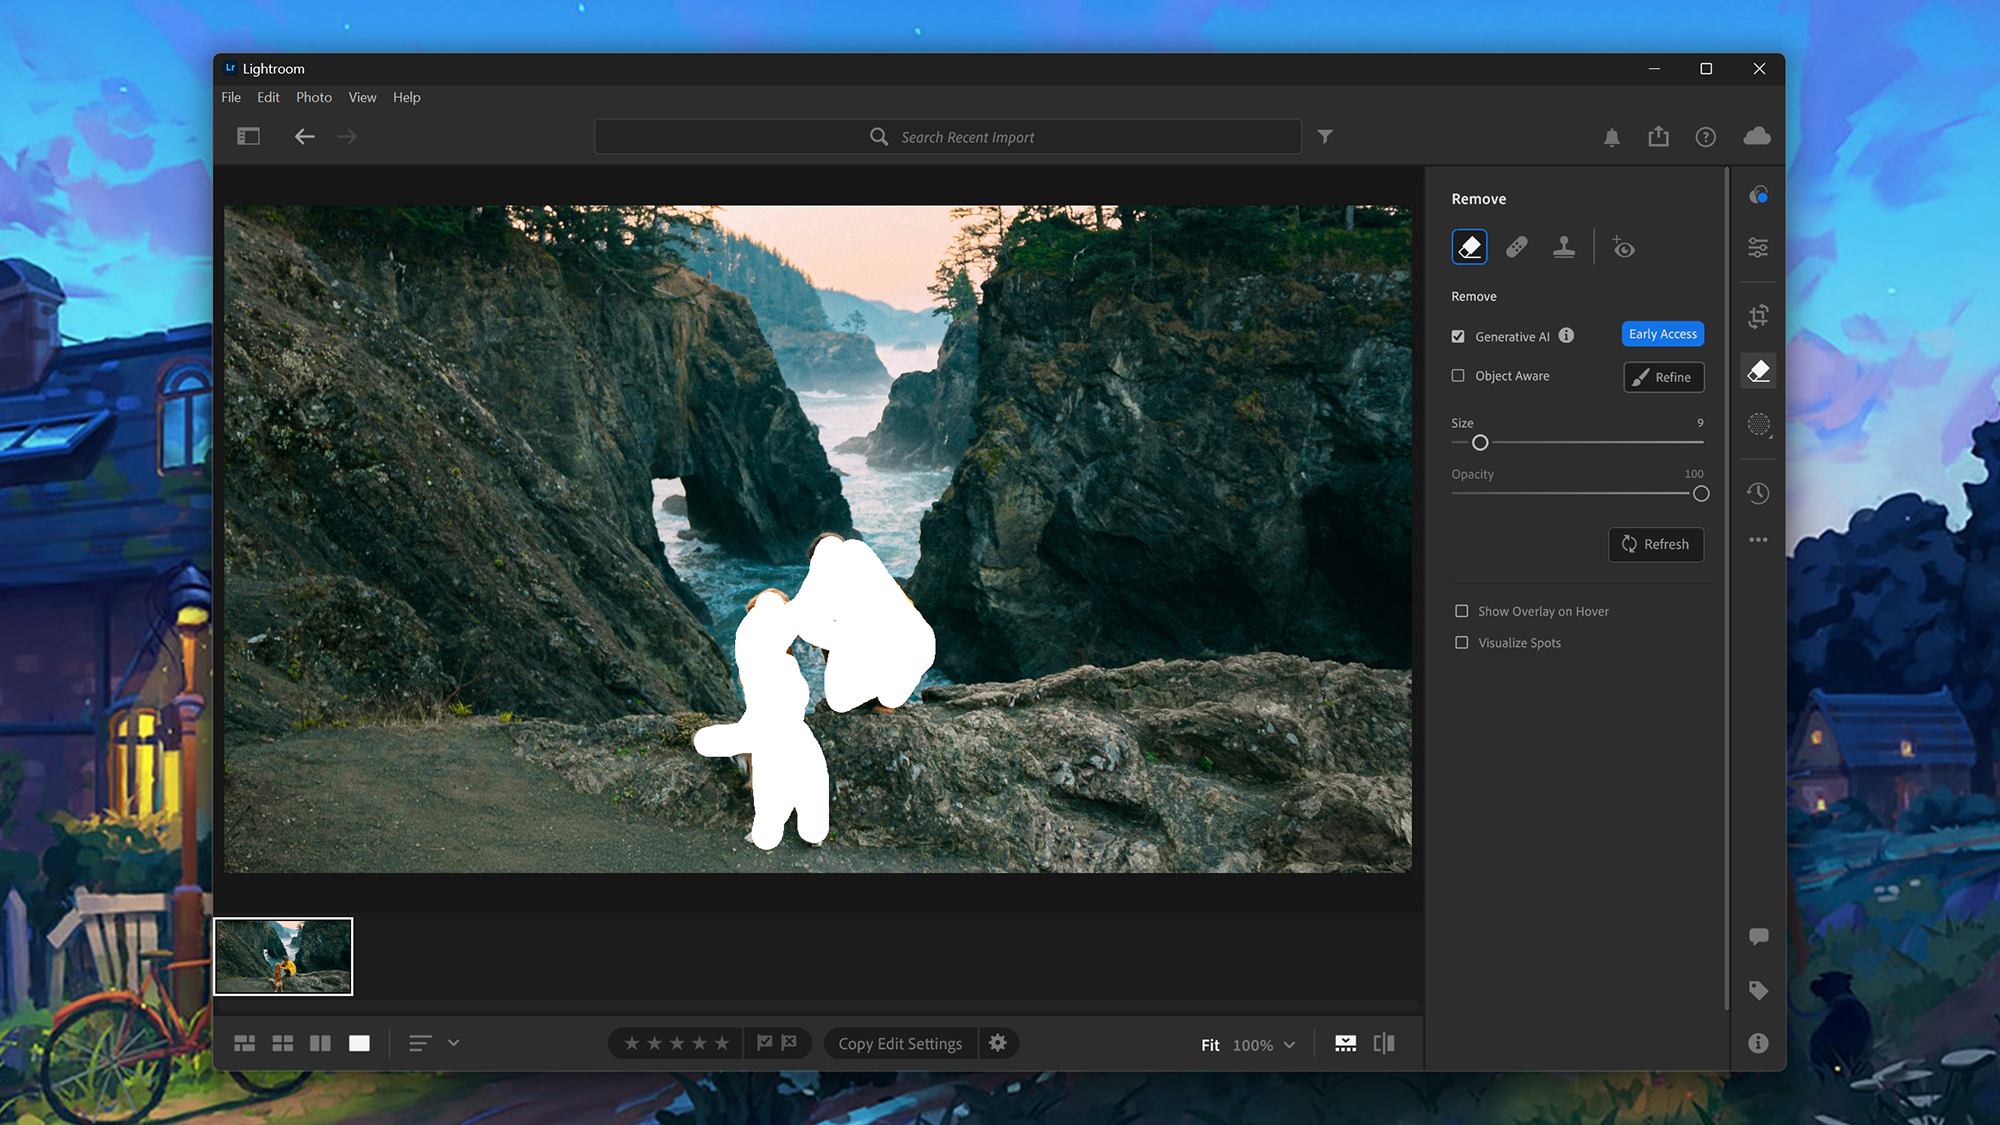Click the Refresh button
The width and height of the screenshot is (2000, 1125).
tap(1655, 544)
